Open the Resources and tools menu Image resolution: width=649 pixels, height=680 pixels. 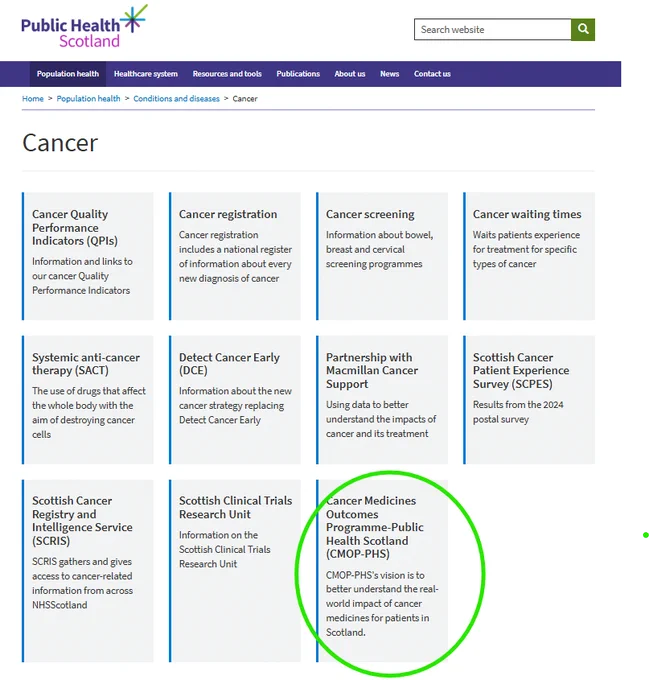click(x=227, y=74)
